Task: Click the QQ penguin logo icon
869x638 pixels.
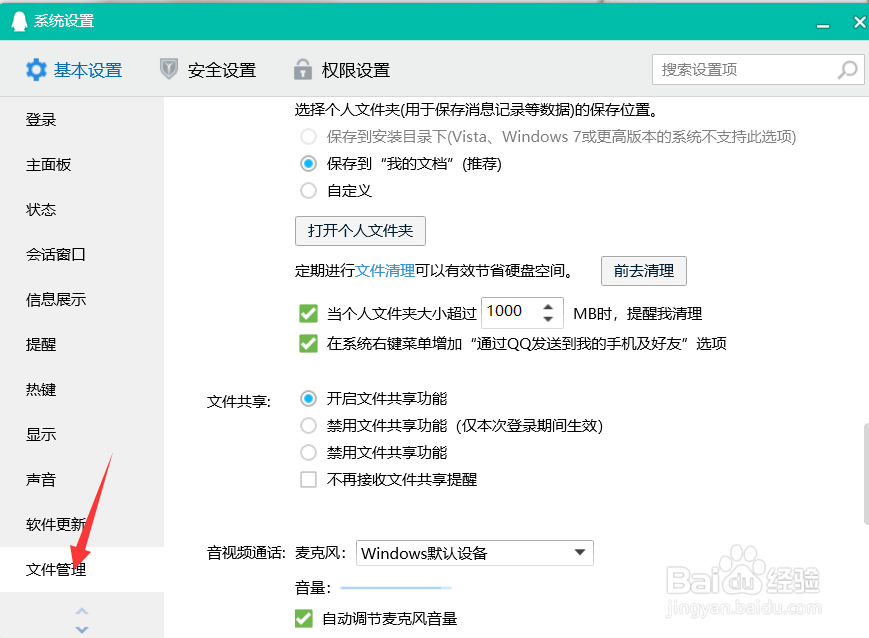Action: tap(19, 21)
